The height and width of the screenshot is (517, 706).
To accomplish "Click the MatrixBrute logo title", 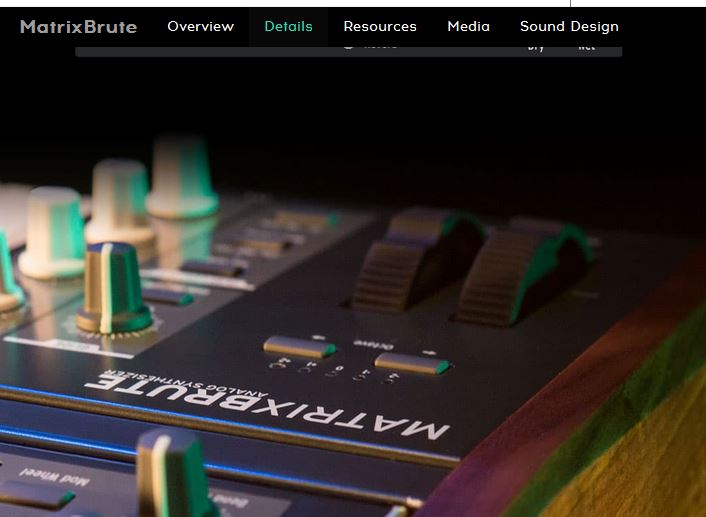I will point(78,27).
